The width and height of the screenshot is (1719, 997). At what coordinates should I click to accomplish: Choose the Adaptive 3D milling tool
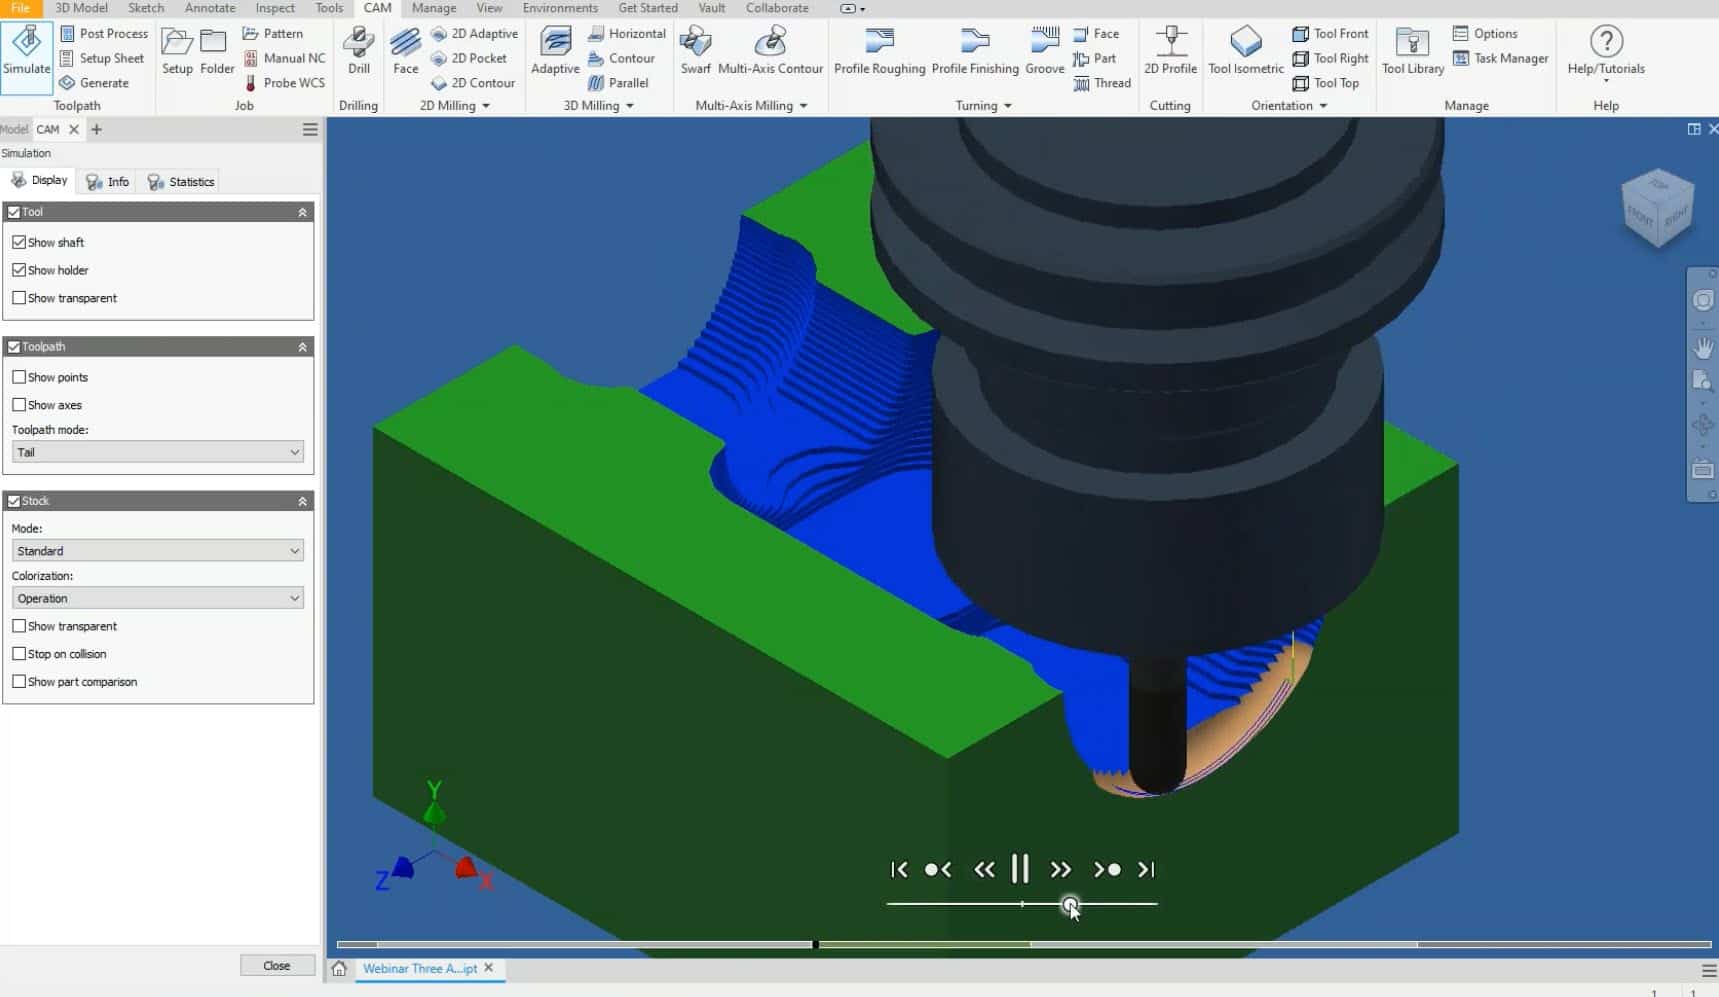point(555,50)
